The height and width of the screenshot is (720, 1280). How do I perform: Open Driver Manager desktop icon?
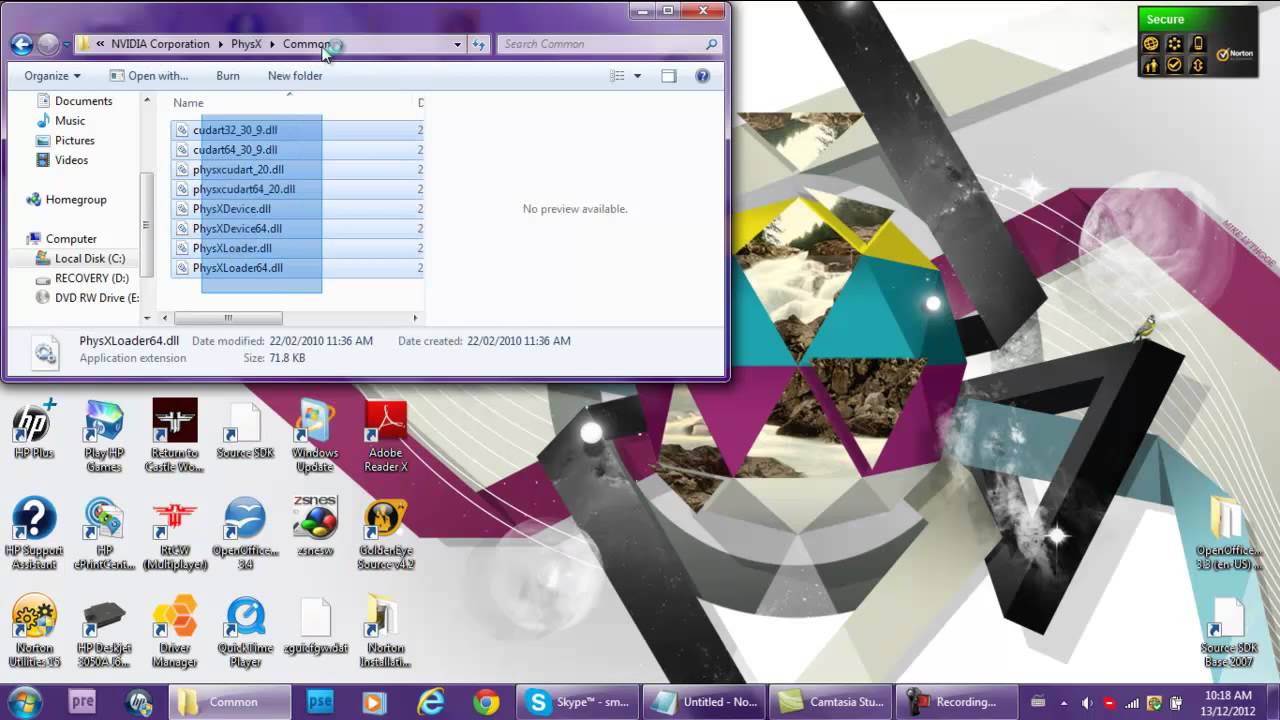175,632
